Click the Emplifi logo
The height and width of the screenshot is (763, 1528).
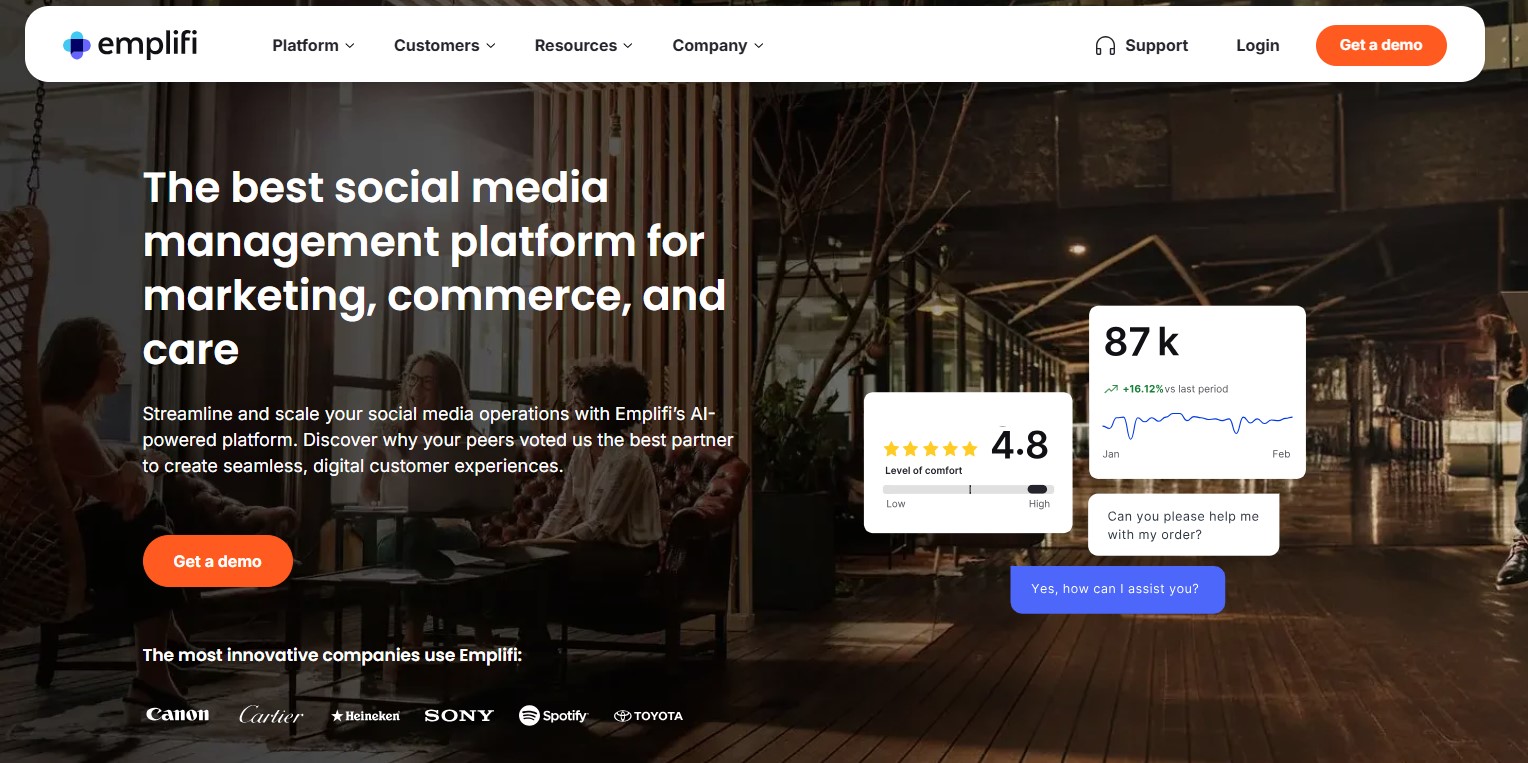pyautogui.click(x=129, y=44)
